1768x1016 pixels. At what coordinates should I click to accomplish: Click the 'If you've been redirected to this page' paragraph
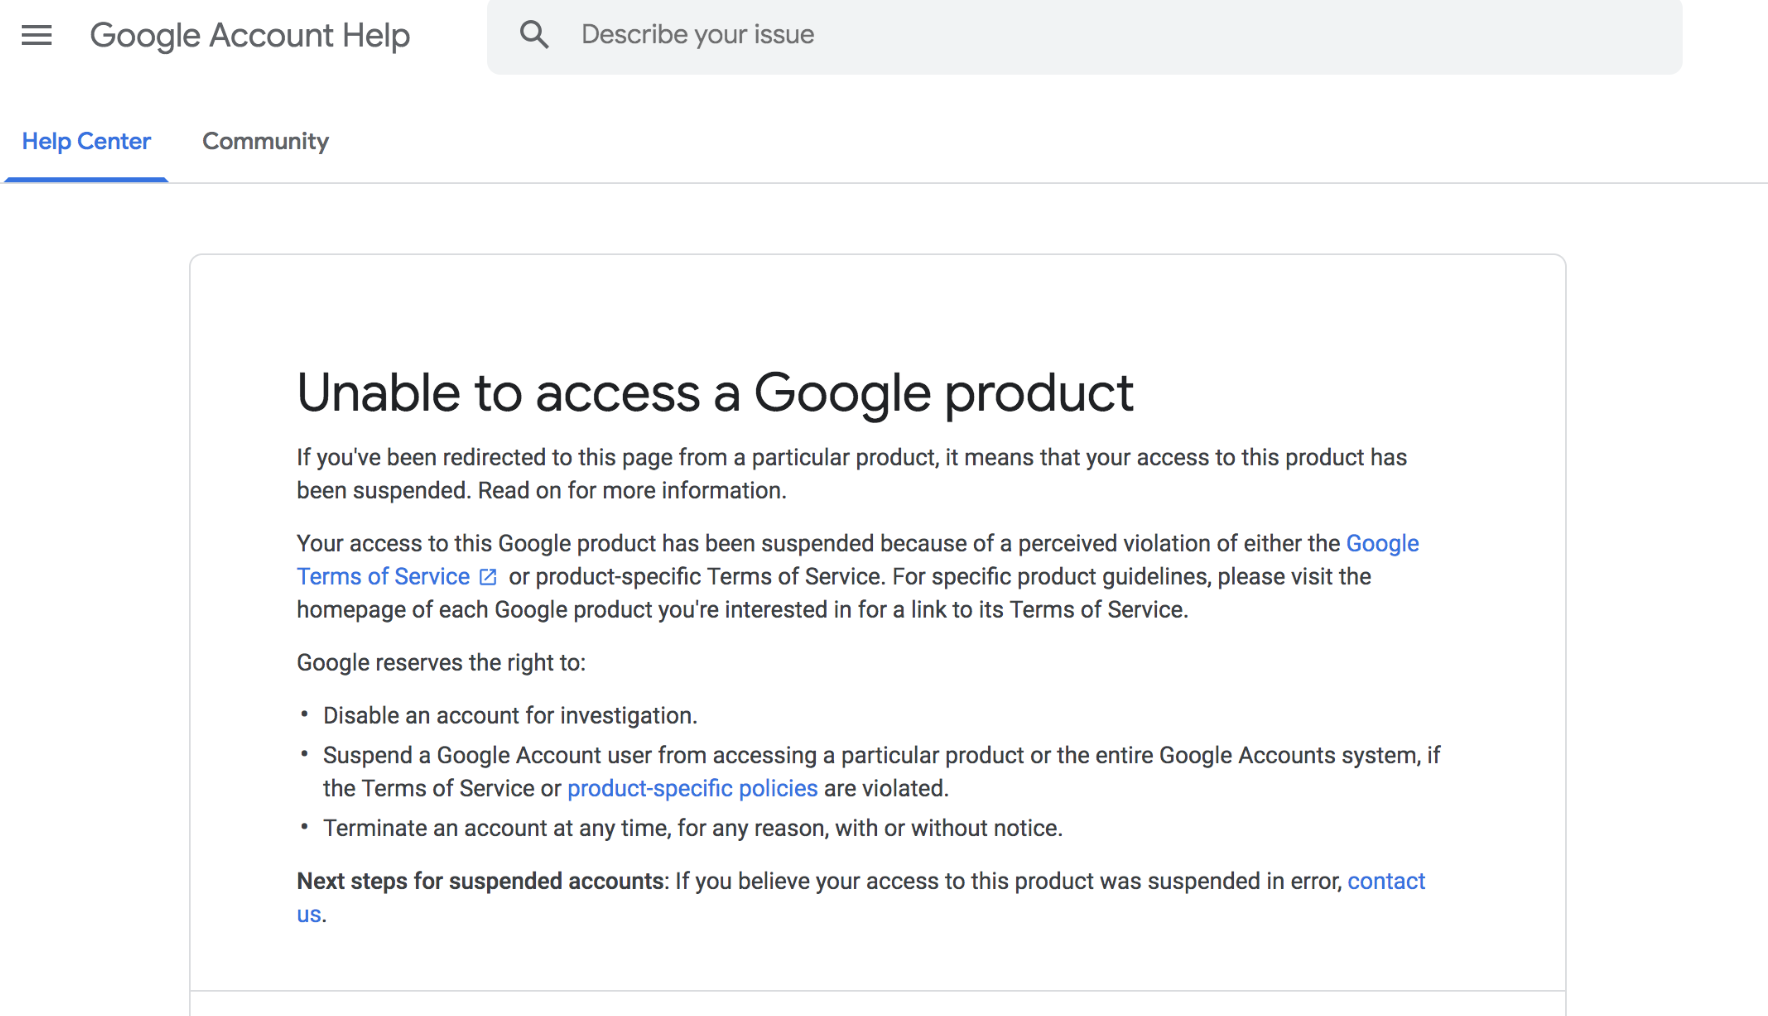click(x=851, y=474)
